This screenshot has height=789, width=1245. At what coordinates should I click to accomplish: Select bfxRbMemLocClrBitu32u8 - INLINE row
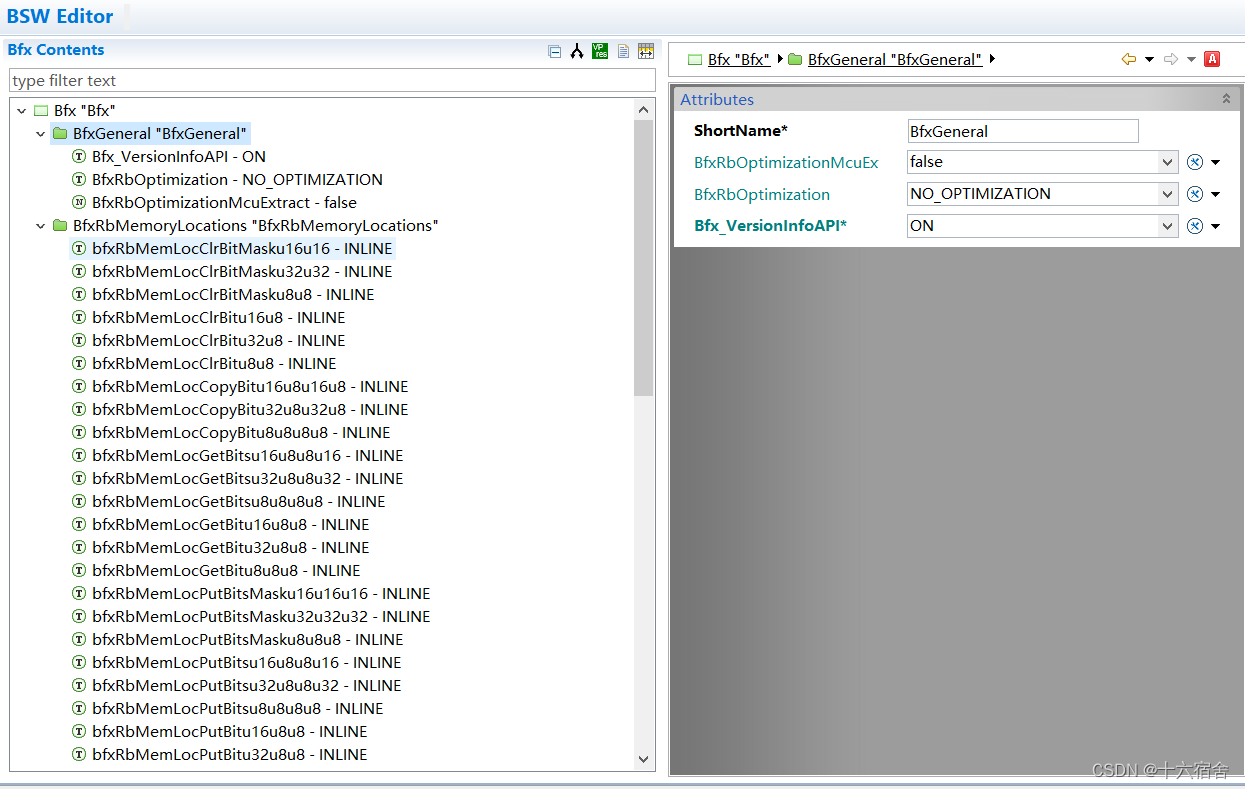click(x=218, y=340)
